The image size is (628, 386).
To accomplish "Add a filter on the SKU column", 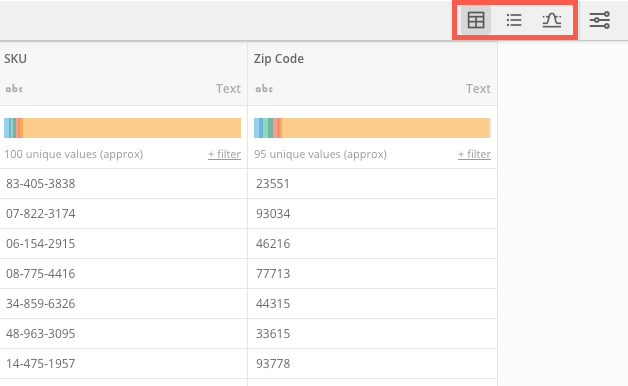I will tap(224, 154).
